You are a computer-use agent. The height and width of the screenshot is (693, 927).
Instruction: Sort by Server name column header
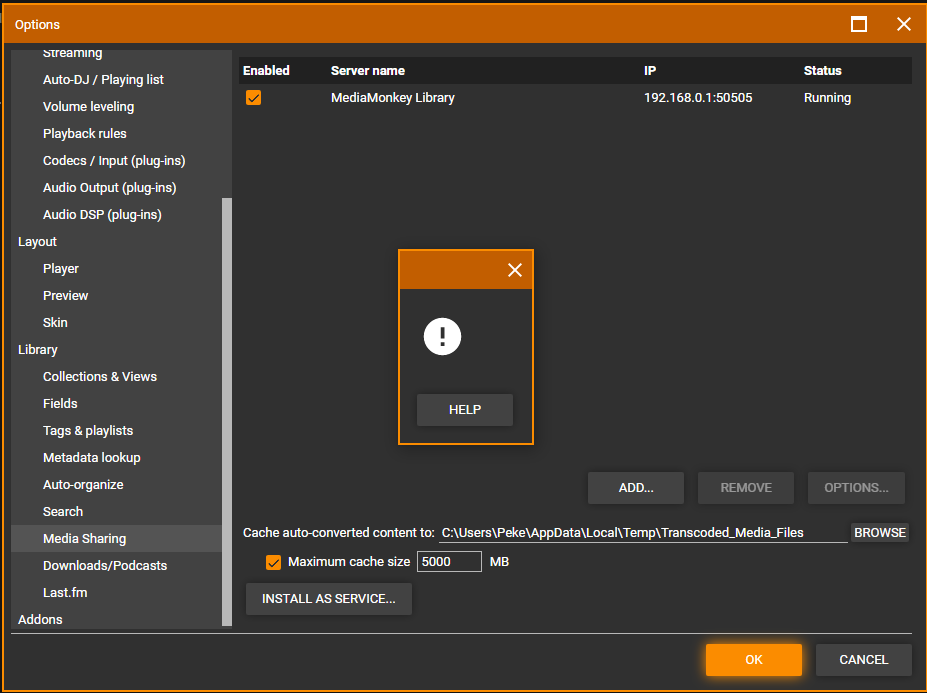368,71
